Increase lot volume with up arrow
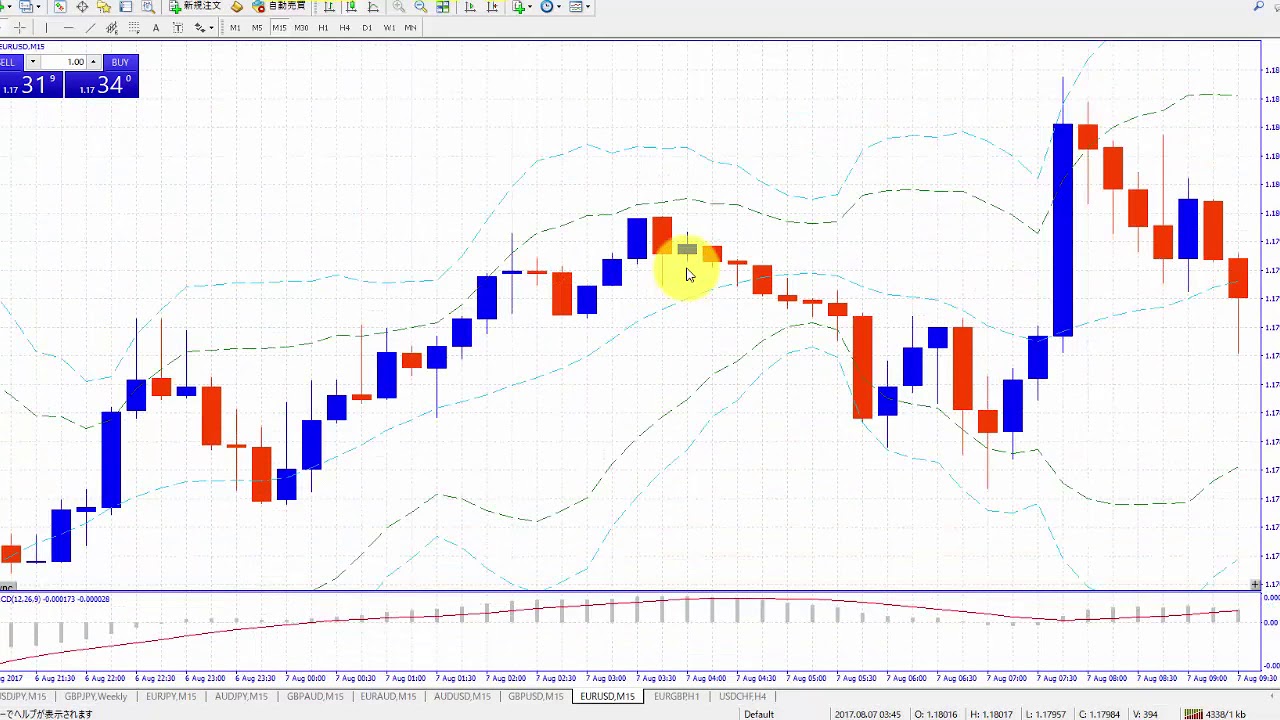Viewport: 1280px width, 720px height. click(x=93, y=60)
